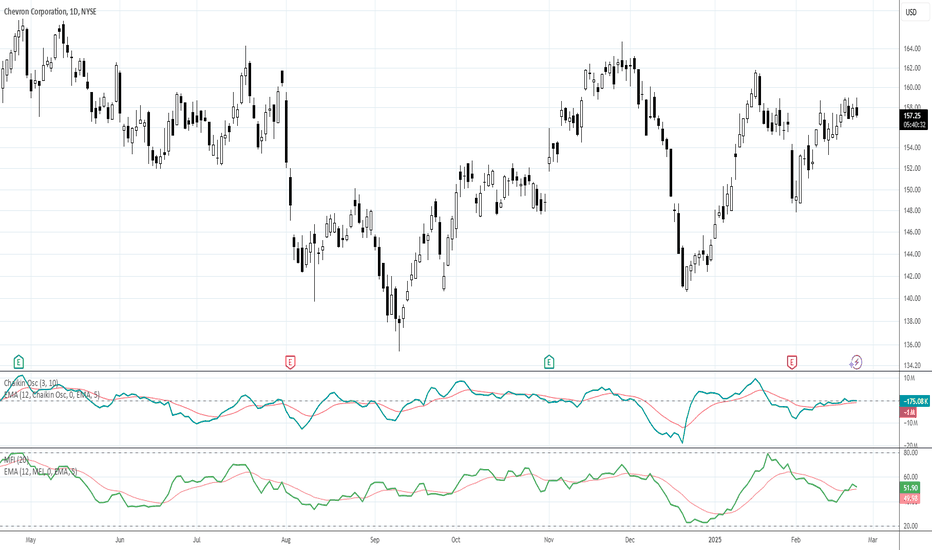This screenshot has width=932, height=550.
Task: Click the 10M Chaikin scale label
Action: click(x=909, y=378)
